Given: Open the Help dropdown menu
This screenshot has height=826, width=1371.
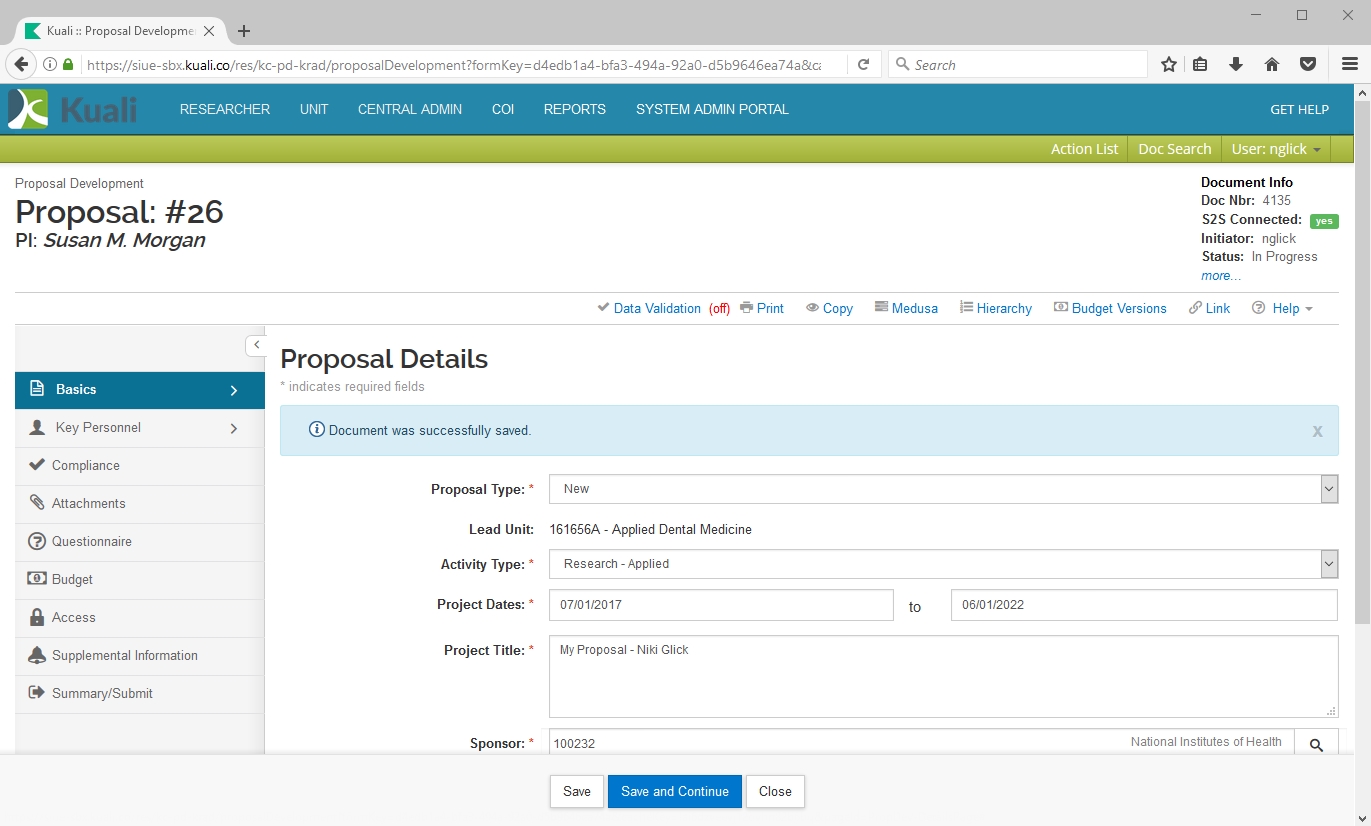Looking at the screenshot, I should coord(1283,308).
